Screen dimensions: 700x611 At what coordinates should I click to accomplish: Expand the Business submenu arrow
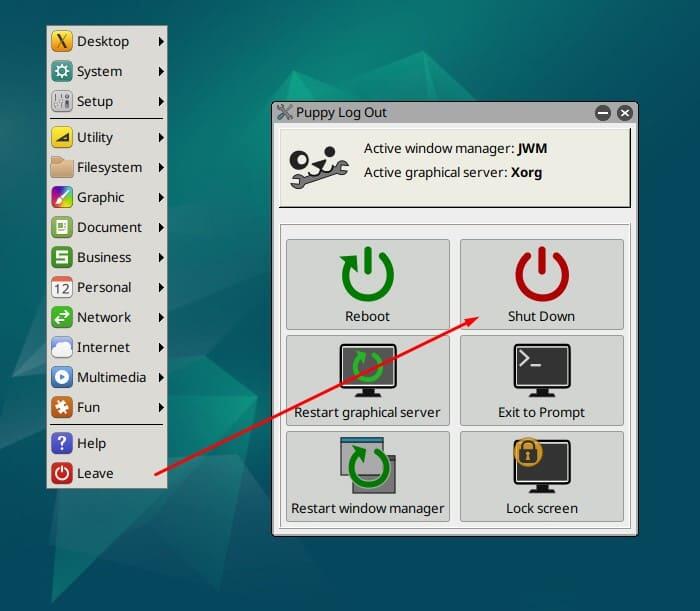(x=161, y=258)
